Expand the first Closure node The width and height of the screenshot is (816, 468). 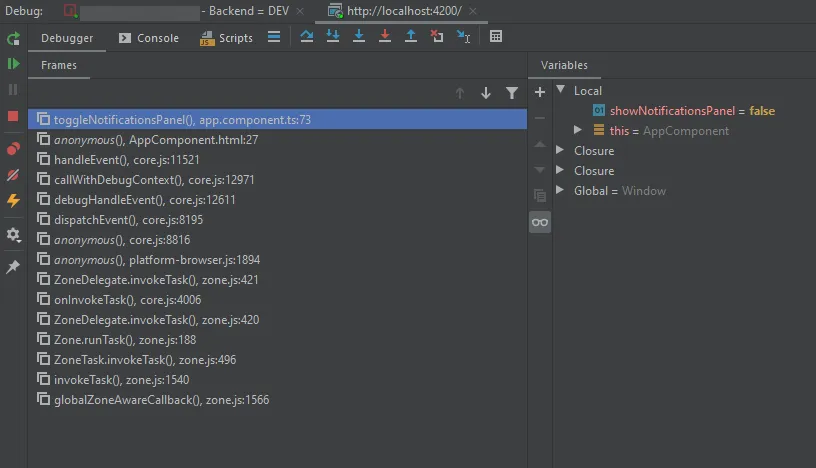(560, 150)
